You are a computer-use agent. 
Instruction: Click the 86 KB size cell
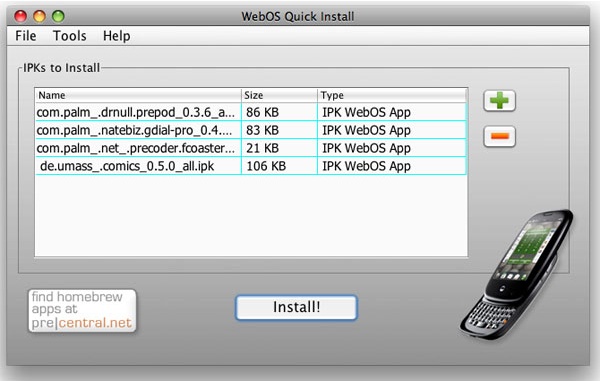[x=279, y=112]
